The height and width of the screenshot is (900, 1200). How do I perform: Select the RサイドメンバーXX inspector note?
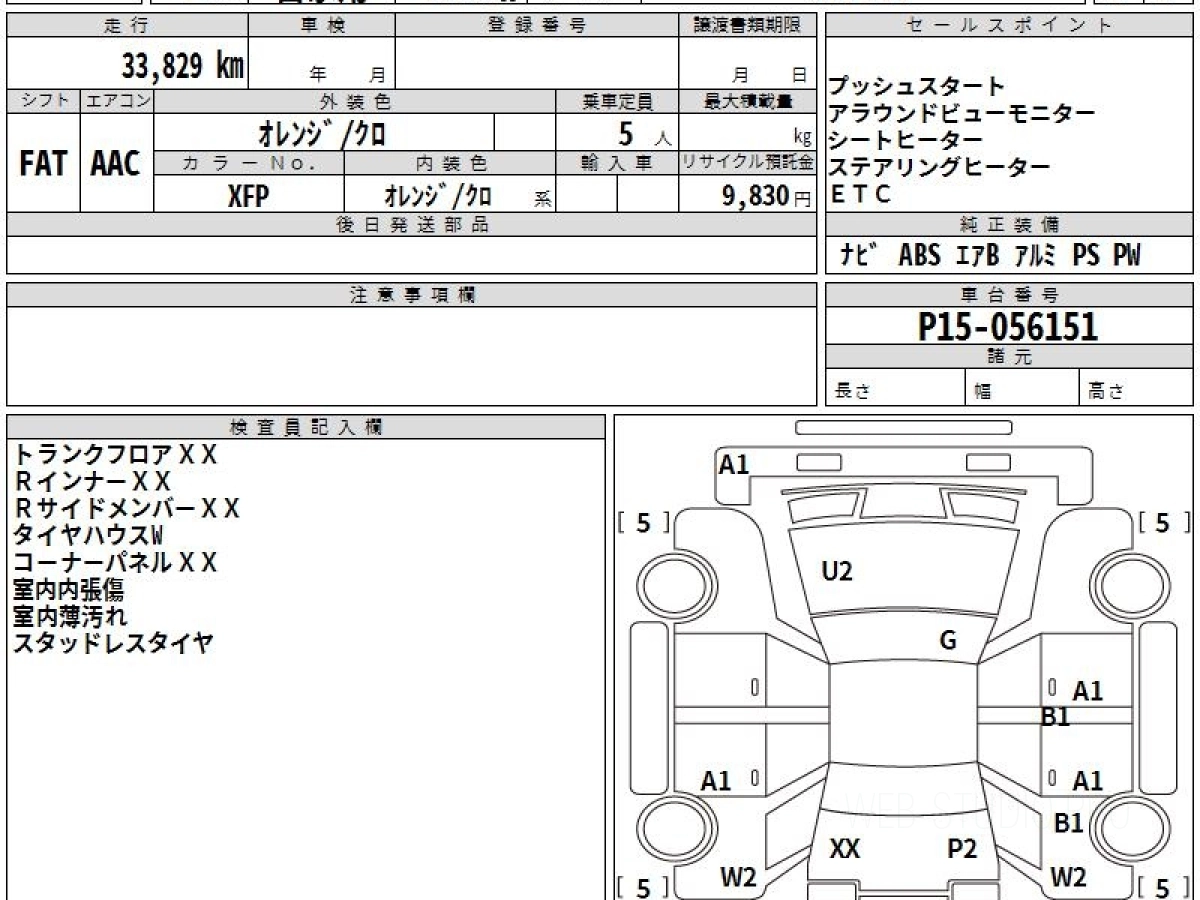pos(126,509)
